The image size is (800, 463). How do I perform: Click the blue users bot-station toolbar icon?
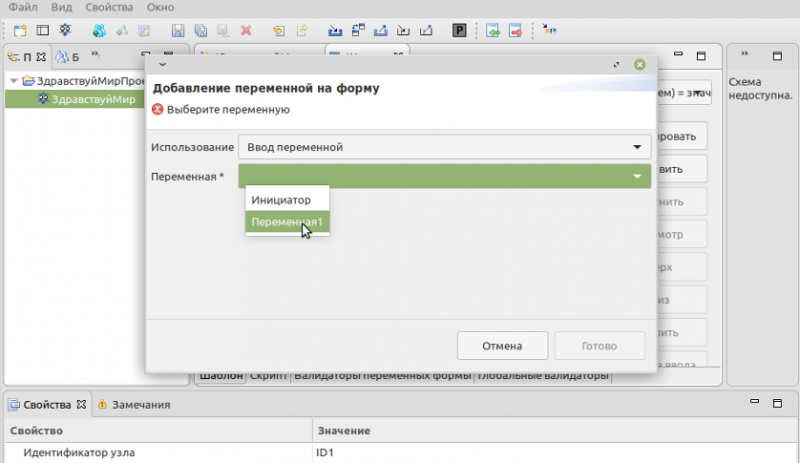coord(99,31)
